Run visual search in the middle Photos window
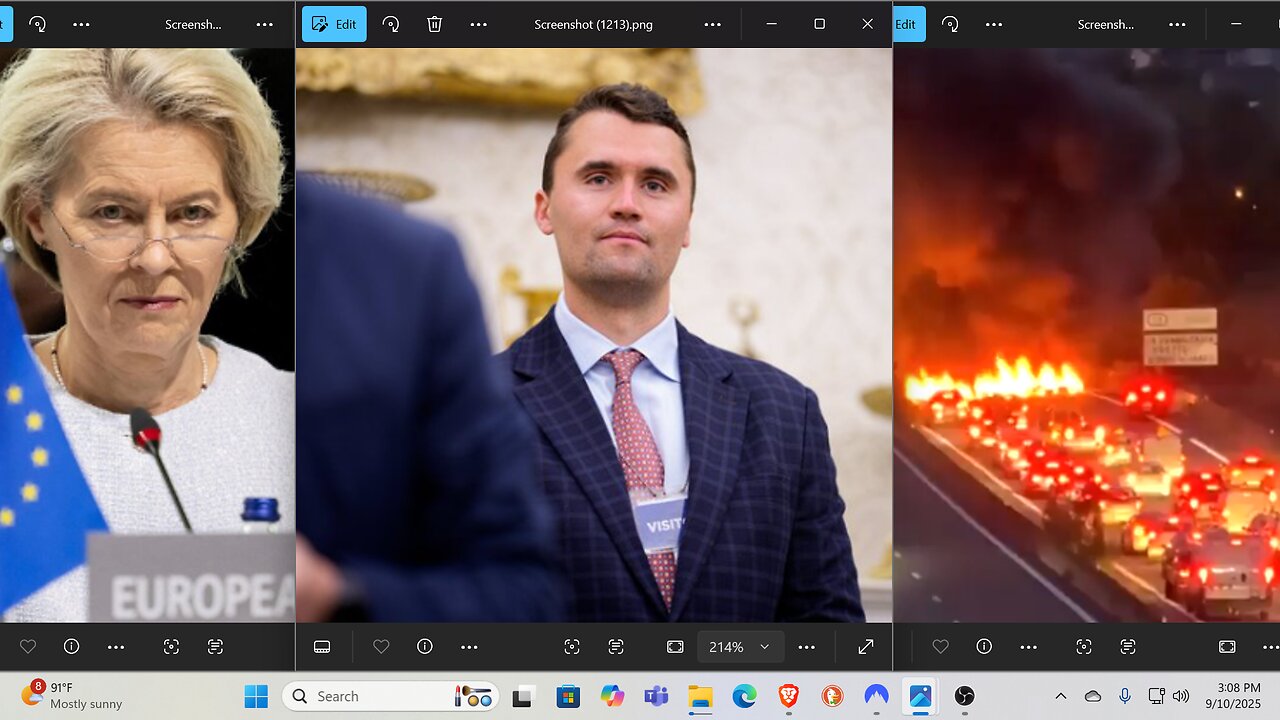 pos(572,647)
